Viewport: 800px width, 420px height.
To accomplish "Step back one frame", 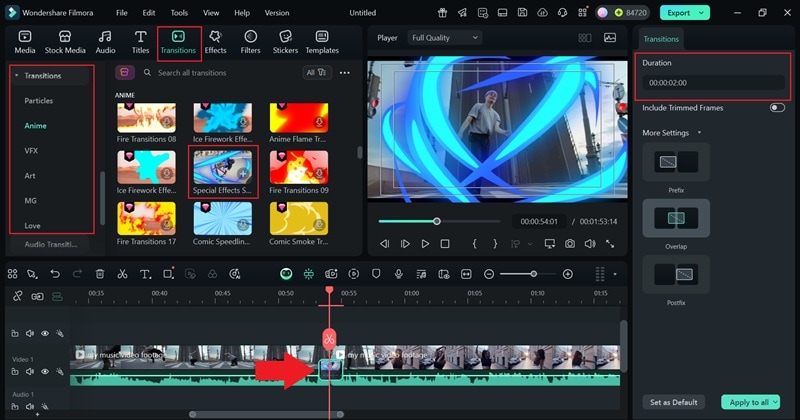I will pyautogui.click(x=385, y=244).
